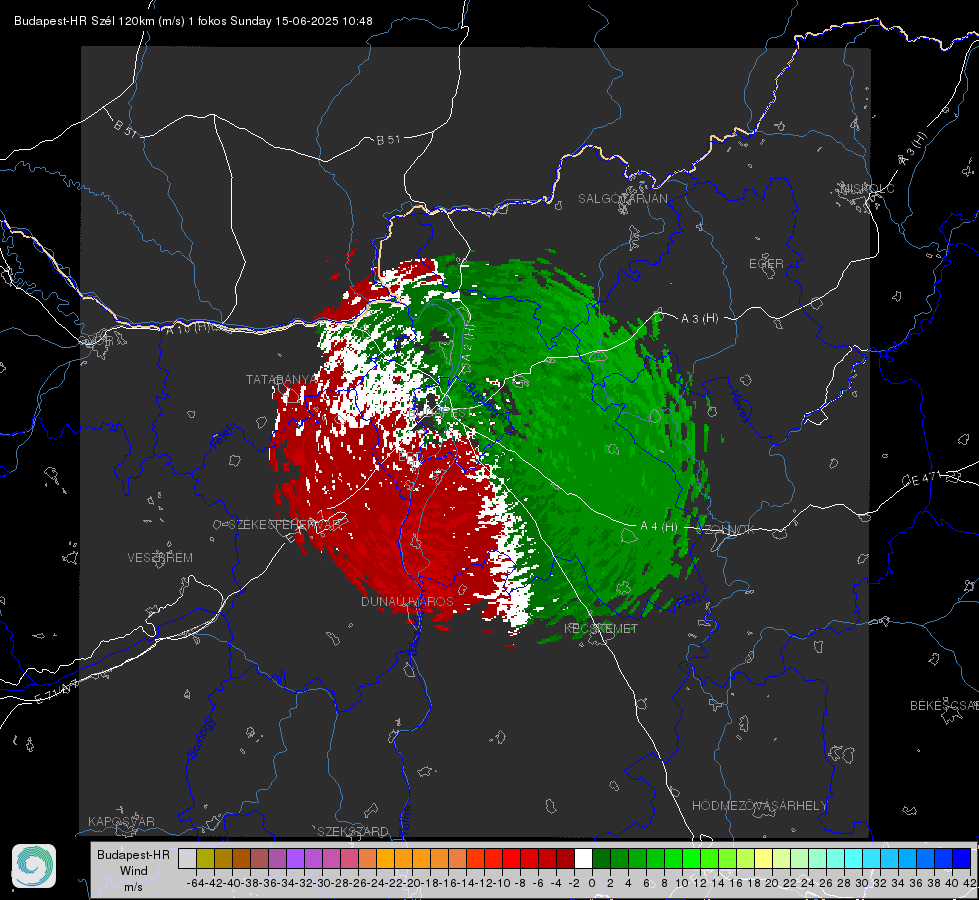Select the HÓDMEZŐVÁSÁRHELY city label
979x900 pixels.
point(759,805)
